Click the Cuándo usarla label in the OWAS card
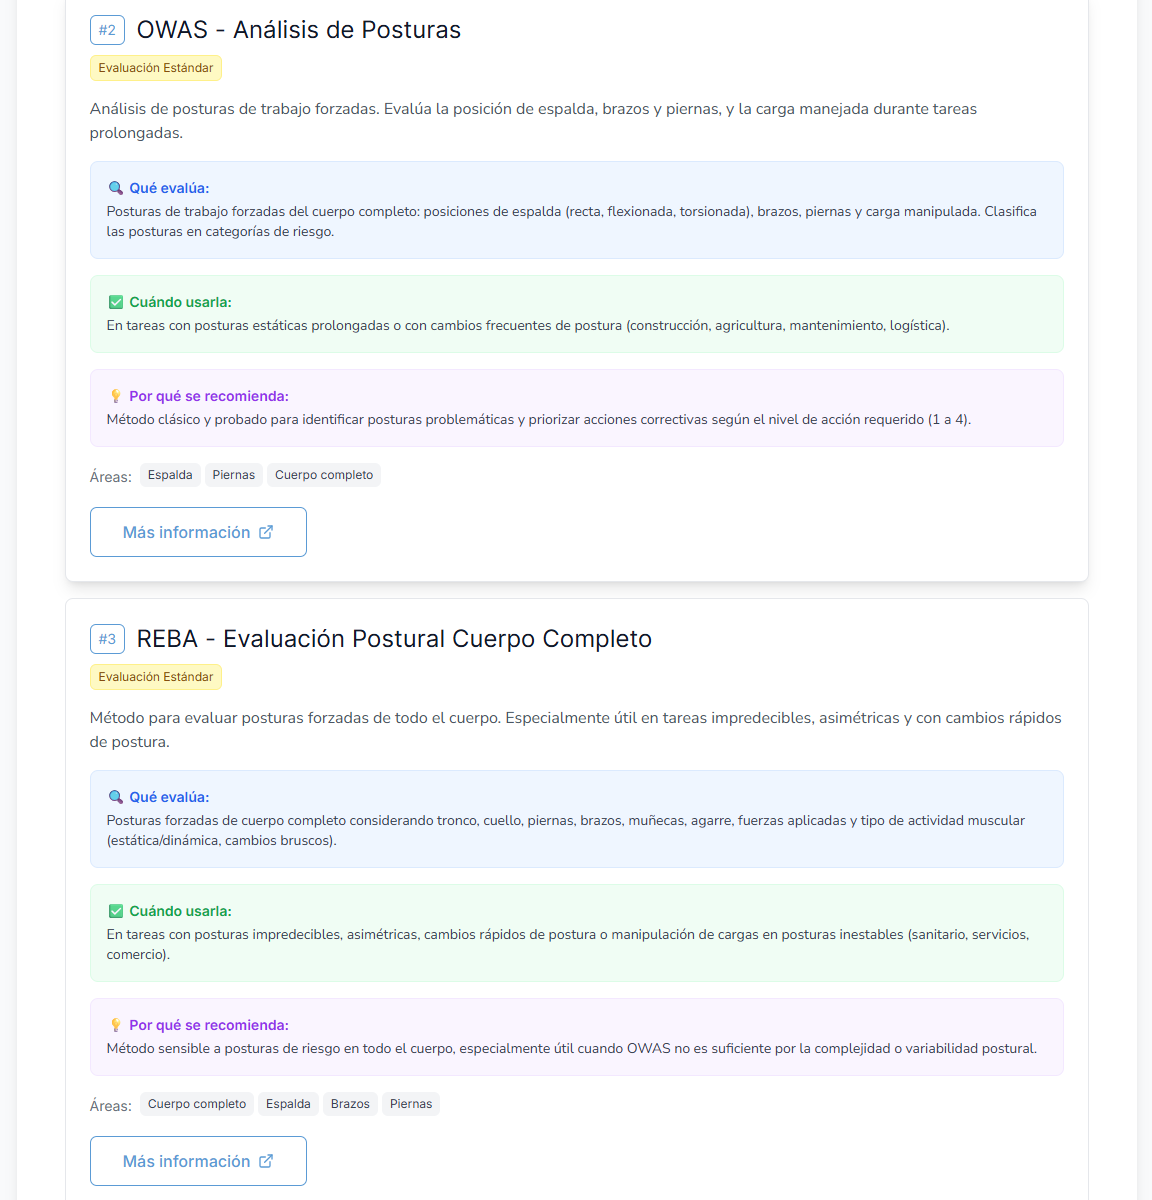The width and height of the screenshot is (1152, 1200). pos(180,302)
